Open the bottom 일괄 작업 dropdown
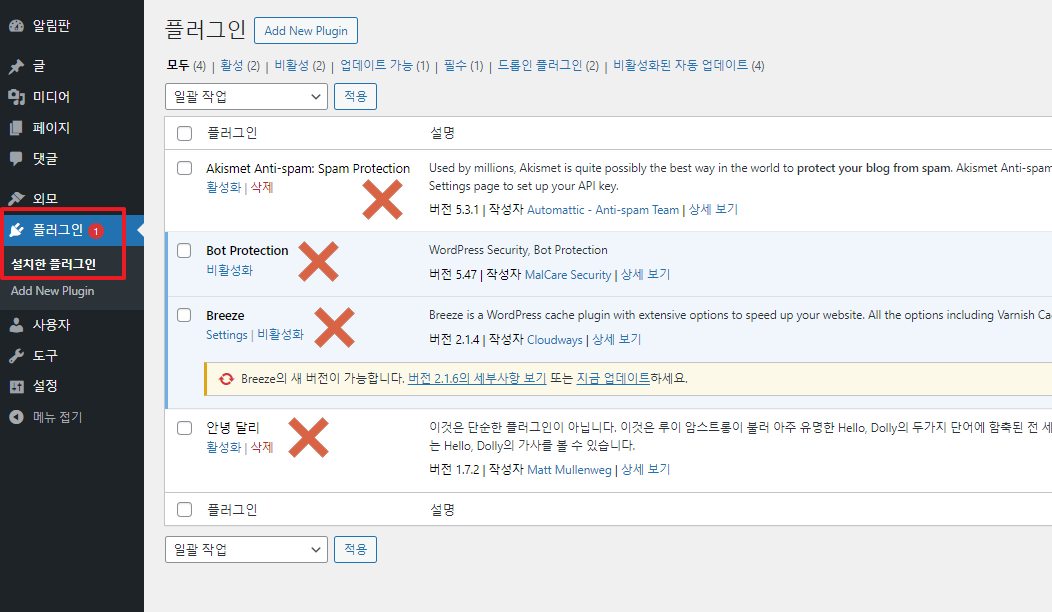The width and height of the screenshot is (1052, 612). coord(246,550)
